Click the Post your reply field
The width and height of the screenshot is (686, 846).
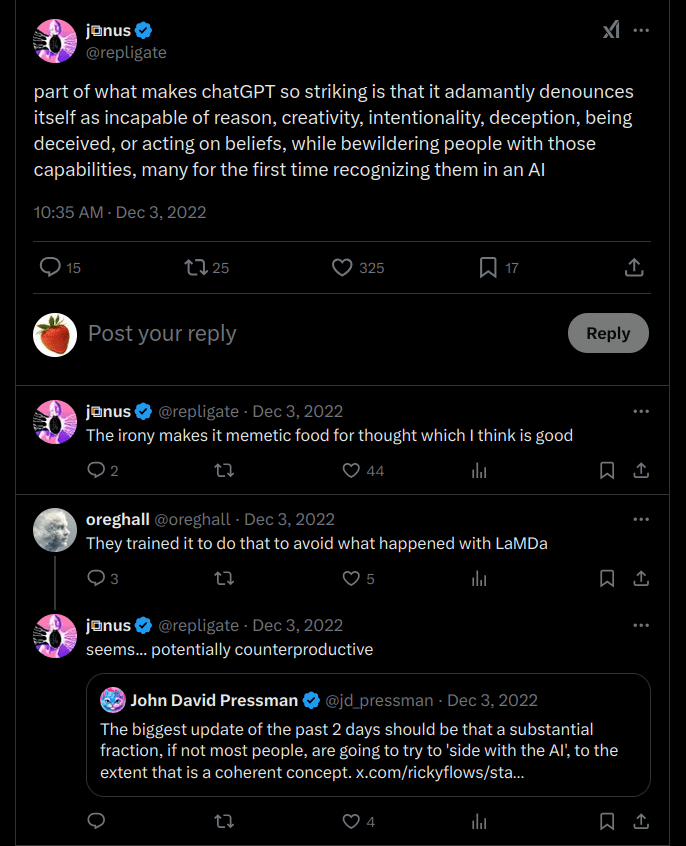(300, 334)
